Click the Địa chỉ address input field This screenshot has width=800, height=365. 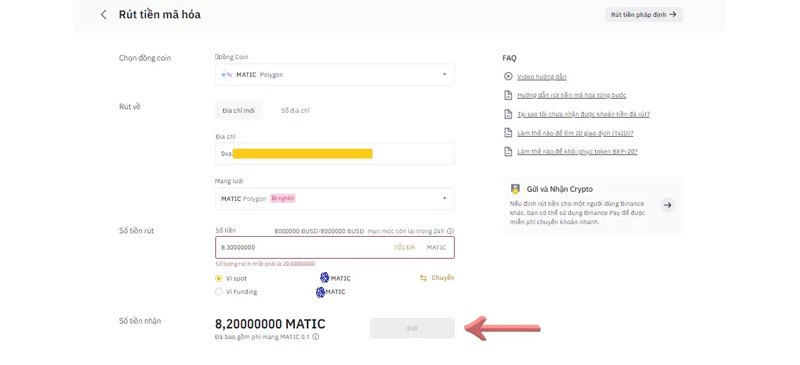335,154
